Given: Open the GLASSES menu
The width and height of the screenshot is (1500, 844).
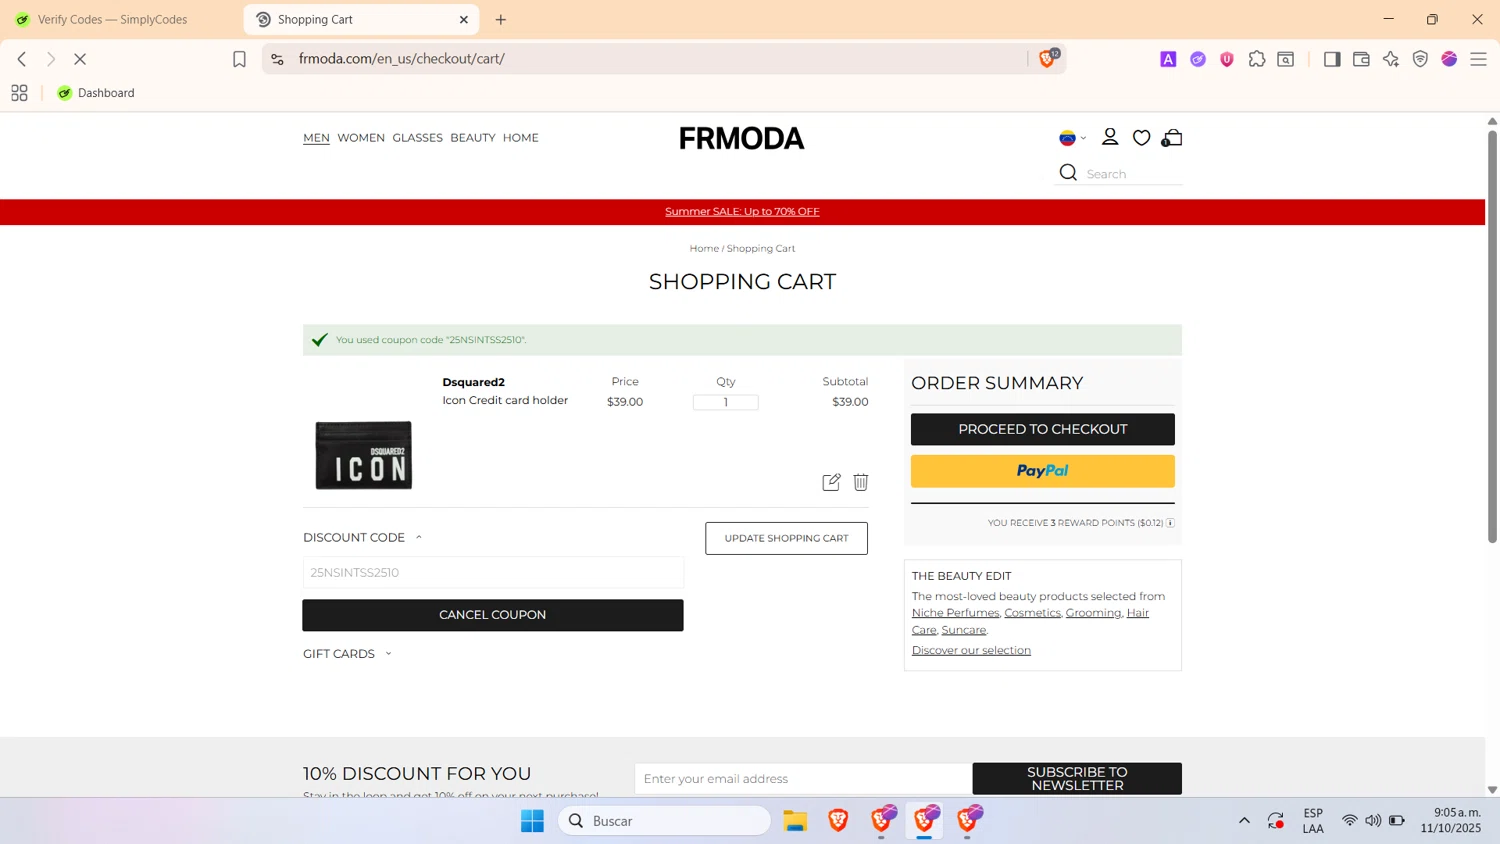Looking at the screenshot, I should tap(417, 138).
